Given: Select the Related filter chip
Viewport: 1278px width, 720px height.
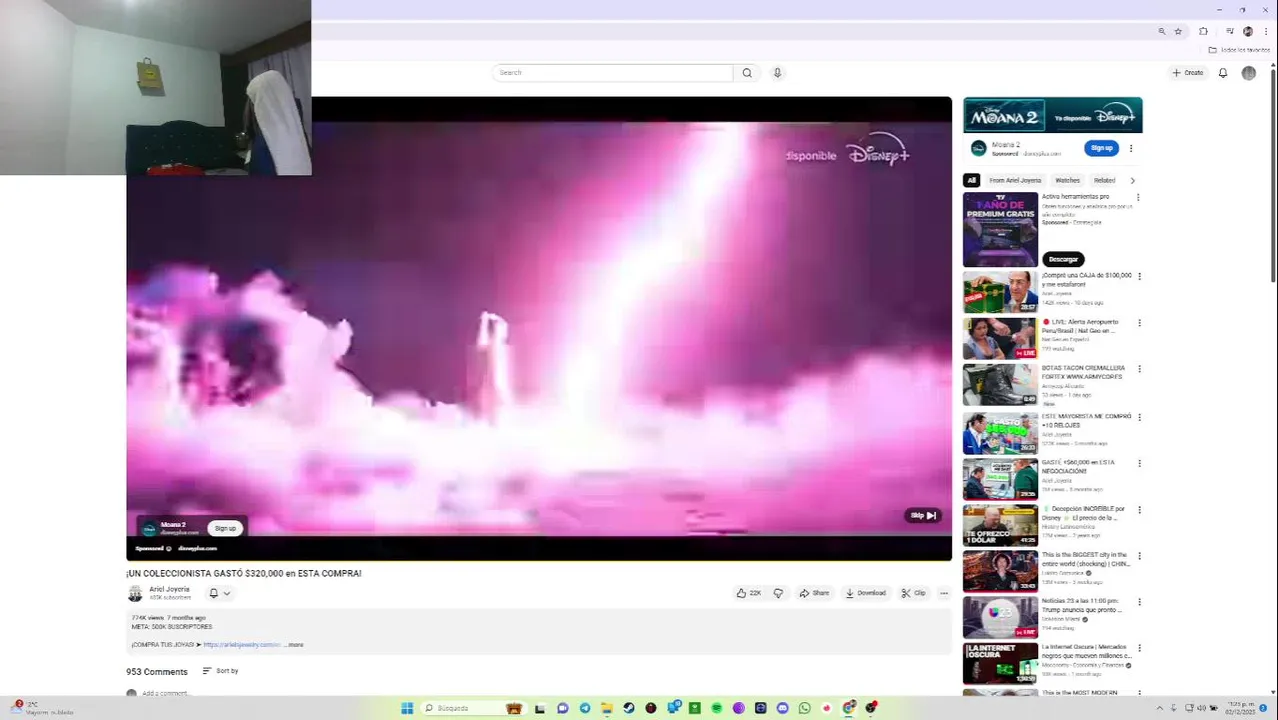Looking at the screenshot, I should click(1104, 181).
